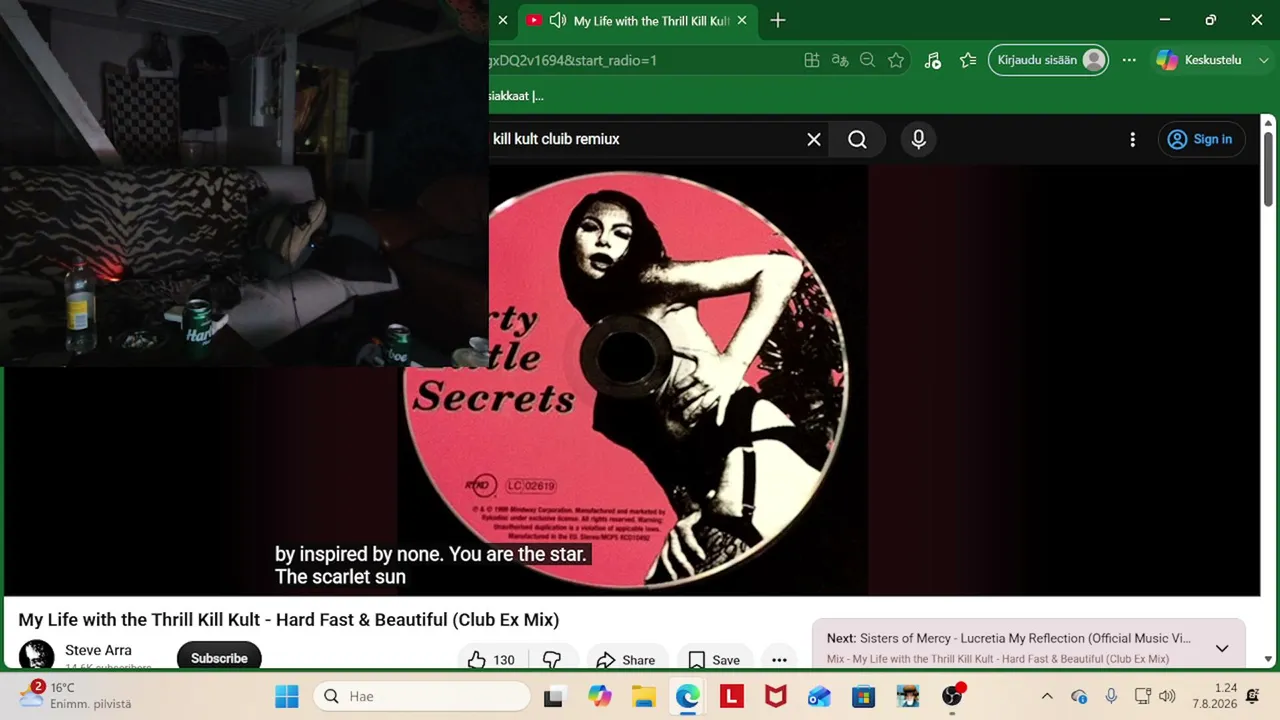Open the weather widget on the taskbar
Viewport: 1280px width, 720px height.
pyautogui.click(x=76, y=695)
